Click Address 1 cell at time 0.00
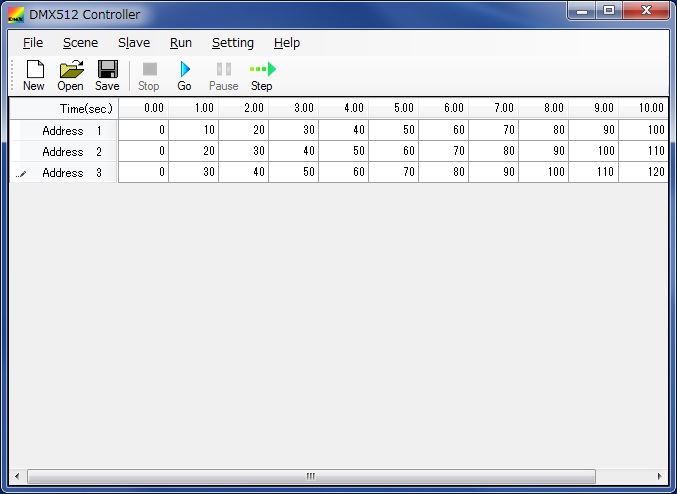The height and width of the screenshot is (494, 677). tap(143, 130)
